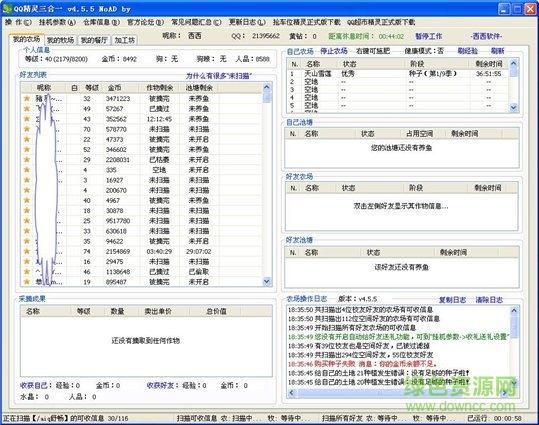Click the star icon of friend with gold 200670
Screen dimensions: 539x425
coord(27,190)
